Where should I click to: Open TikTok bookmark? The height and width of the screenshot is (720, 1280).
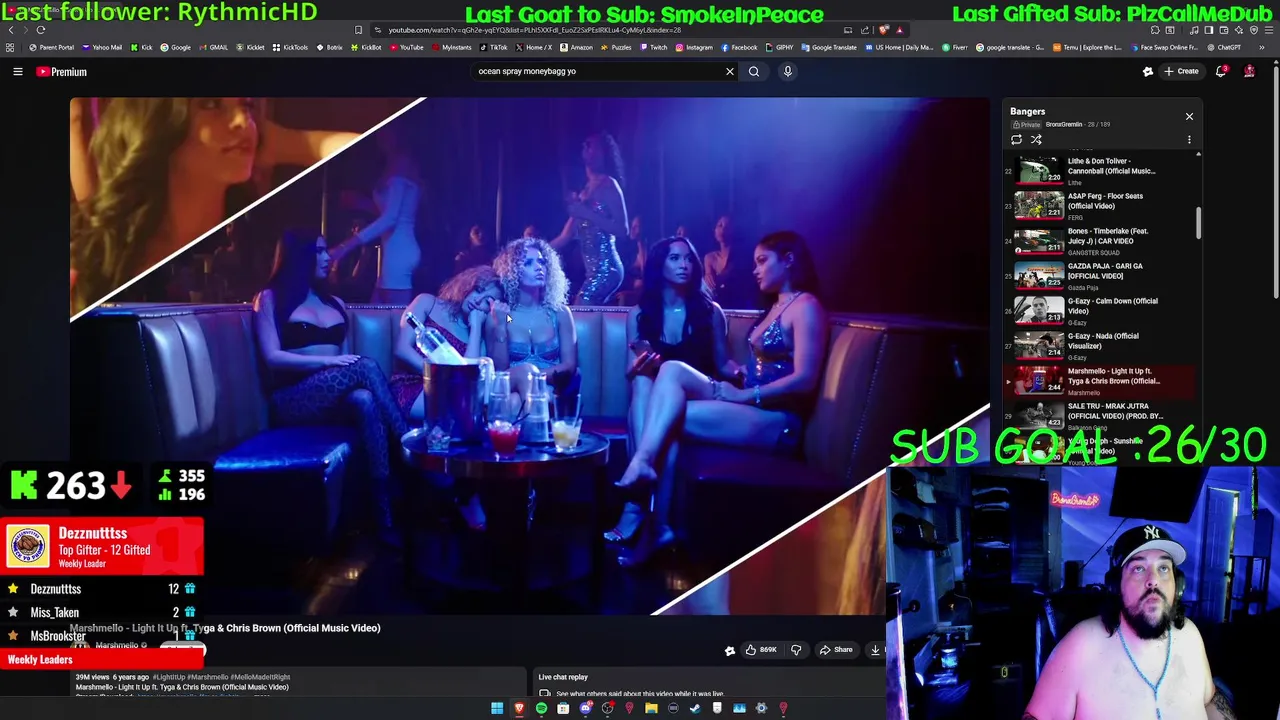click(x=493, y=47)
